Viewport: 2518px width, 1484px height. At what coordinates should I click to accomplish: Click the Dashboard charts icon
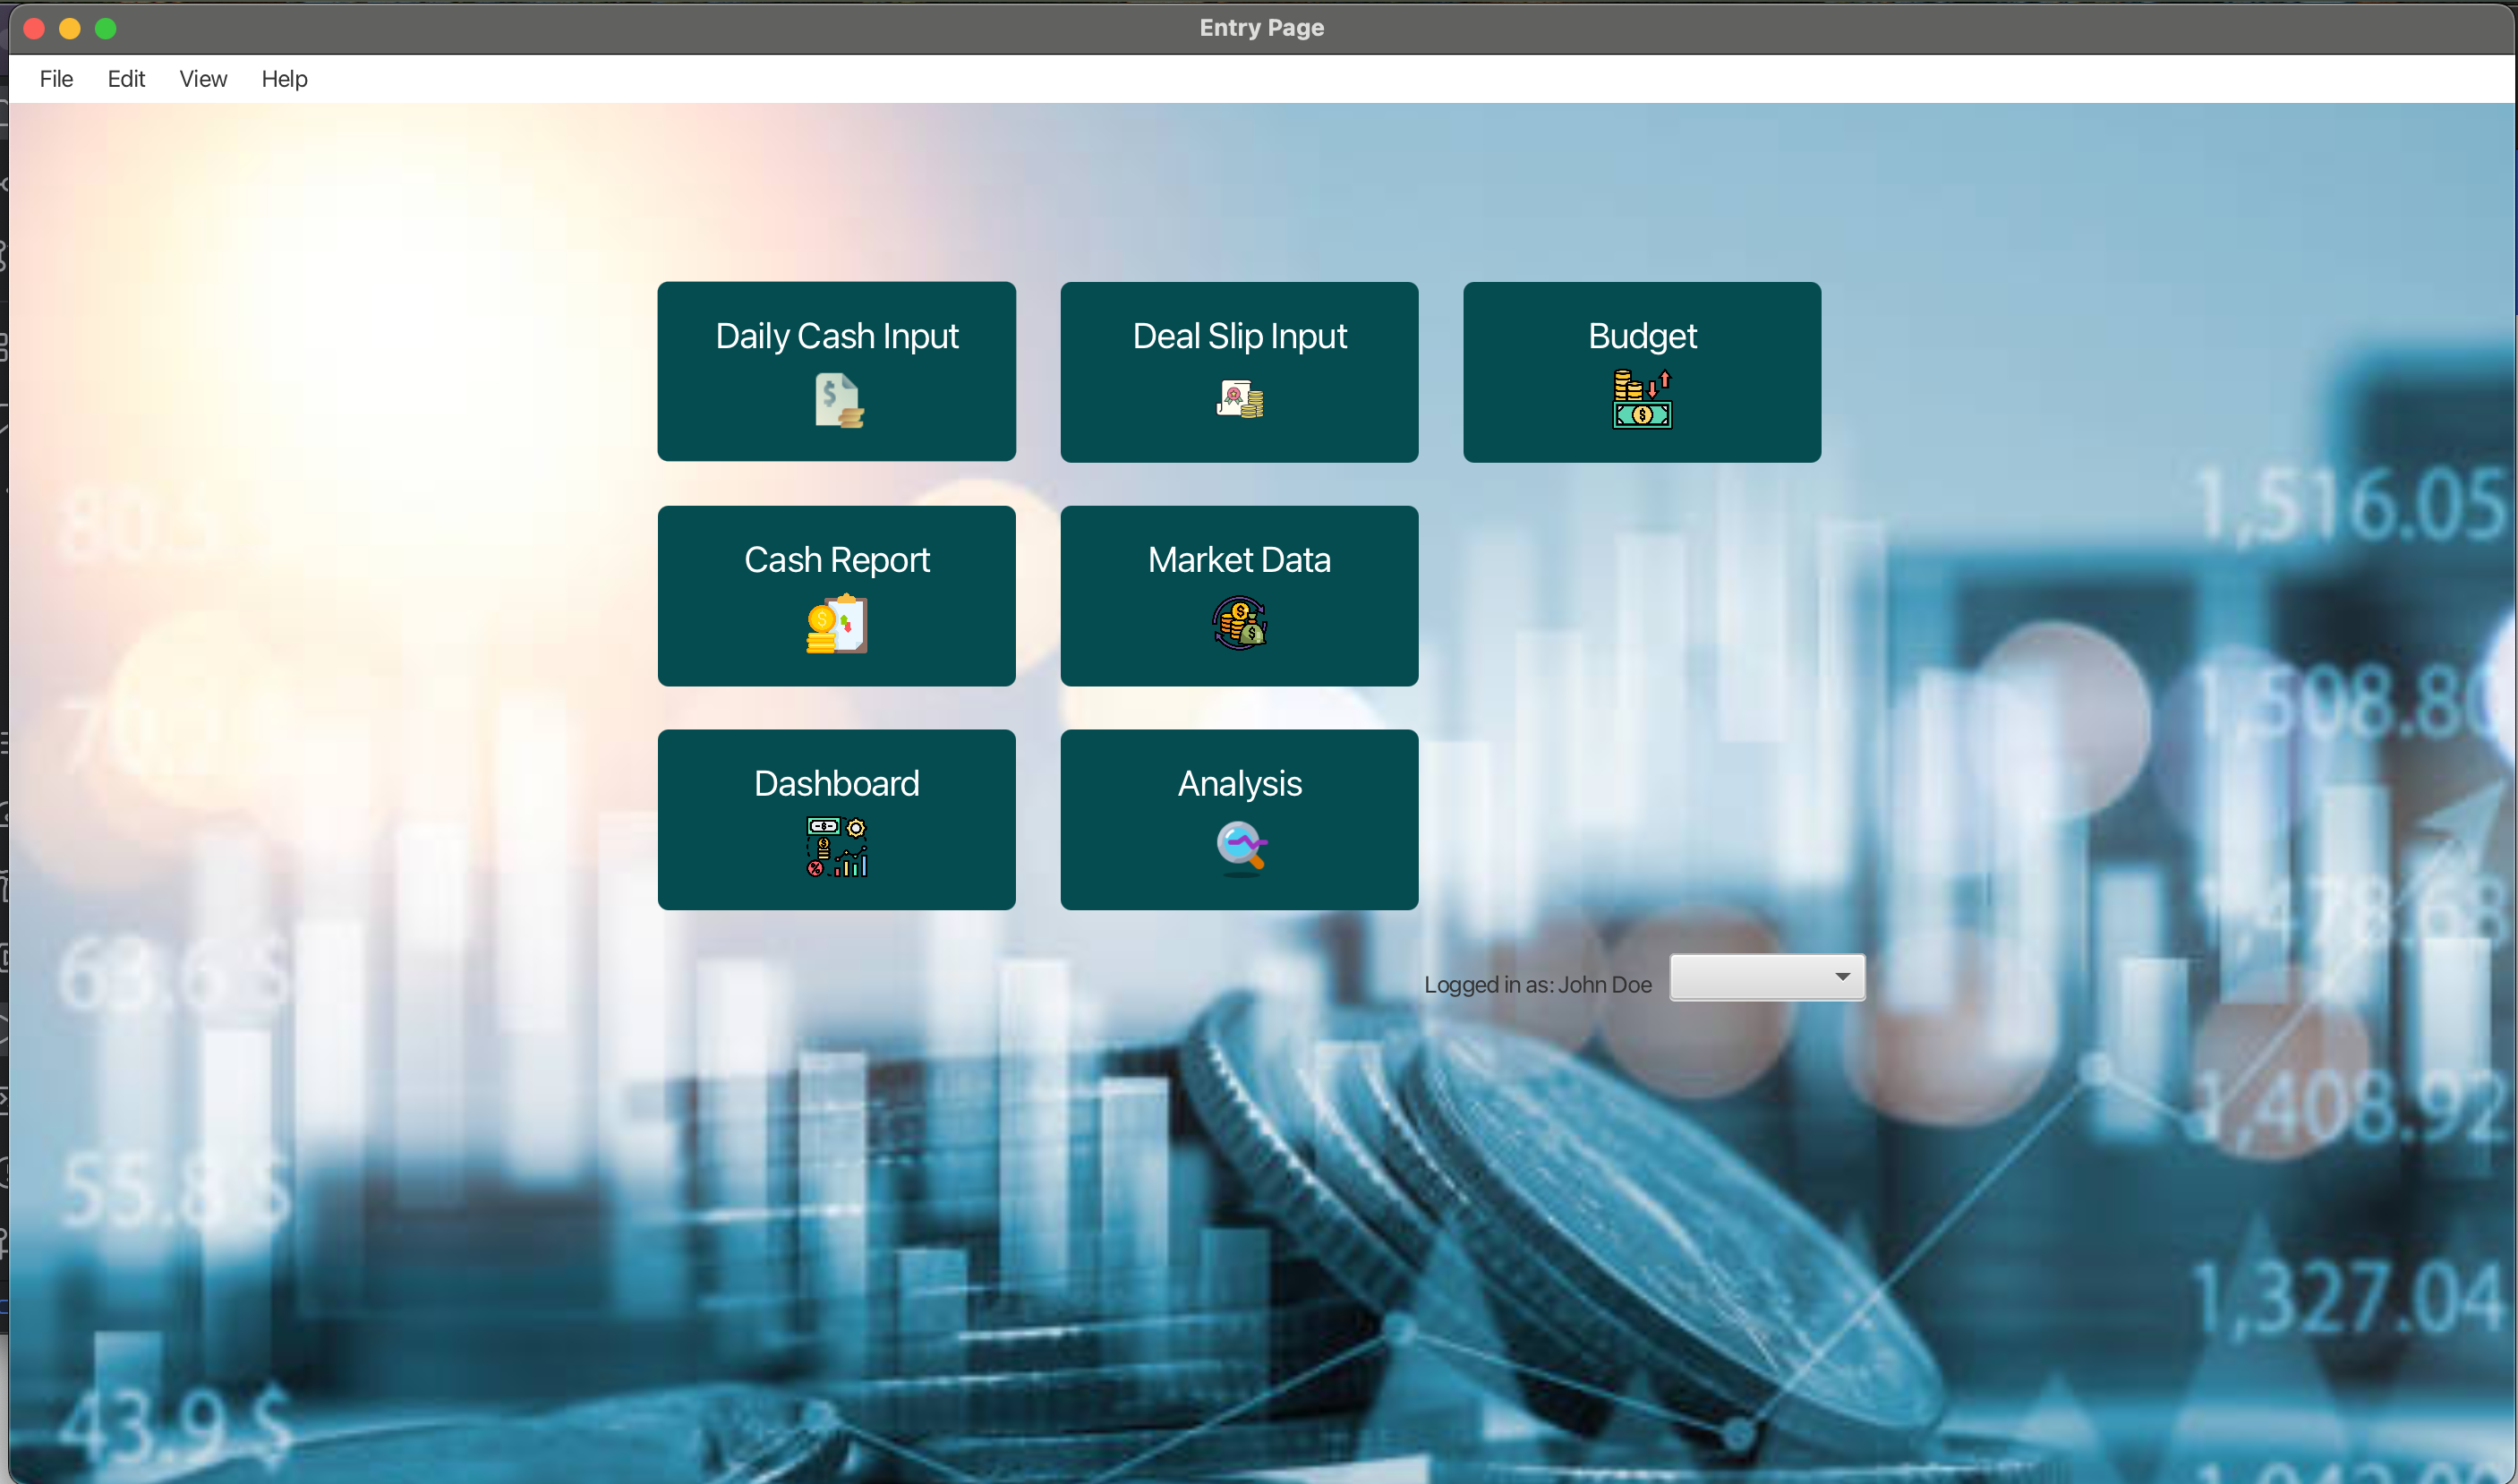coord(837,847)
